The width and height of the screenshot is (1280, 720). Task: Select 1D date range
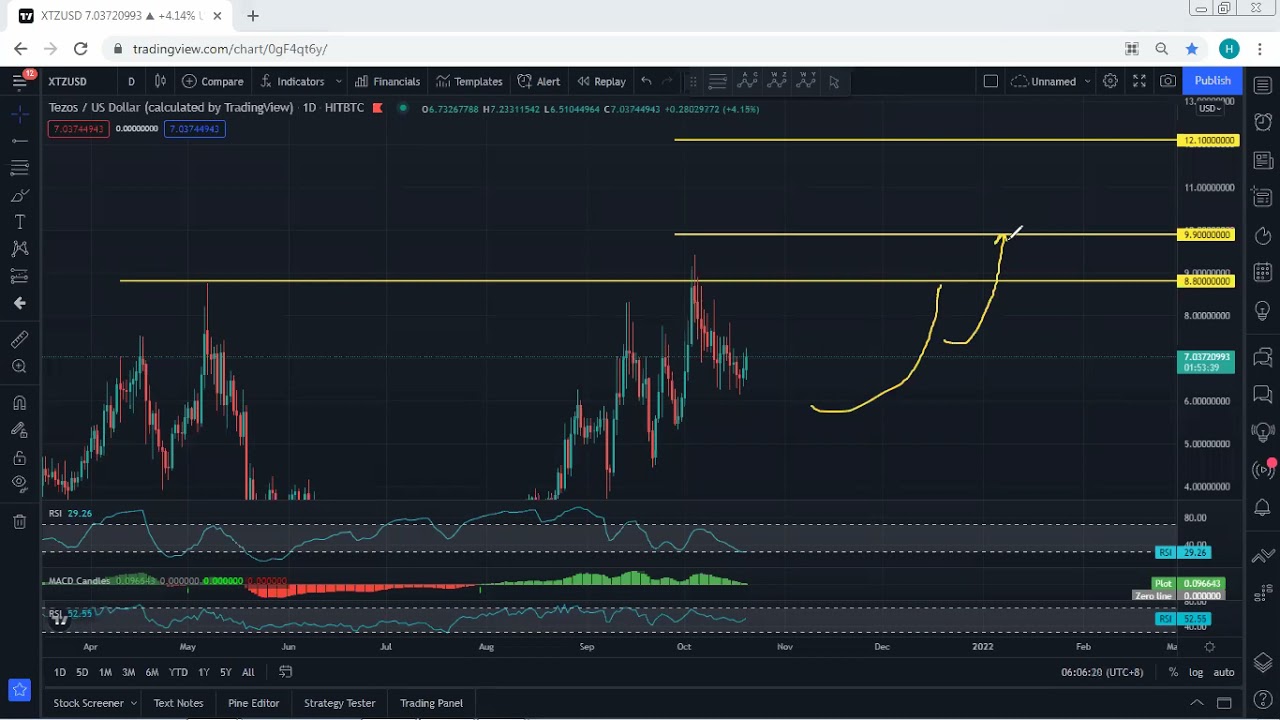(x=60, y=673)
